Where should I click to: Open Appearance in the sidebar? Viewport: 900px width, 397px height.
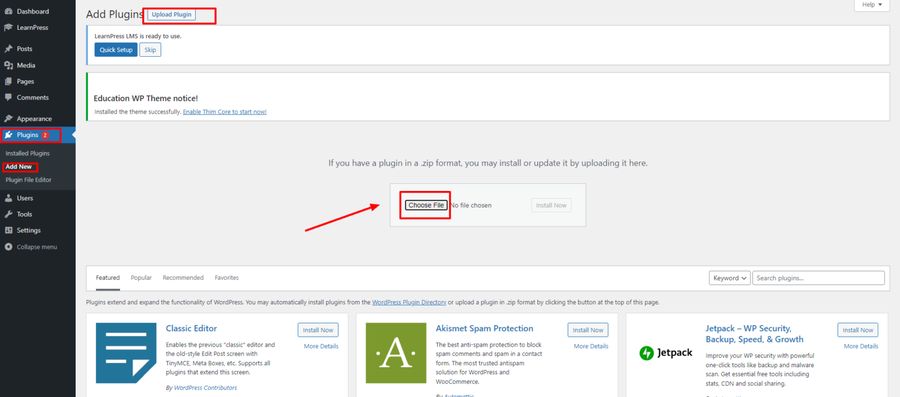pyautogui.click(x=34, y=118)
